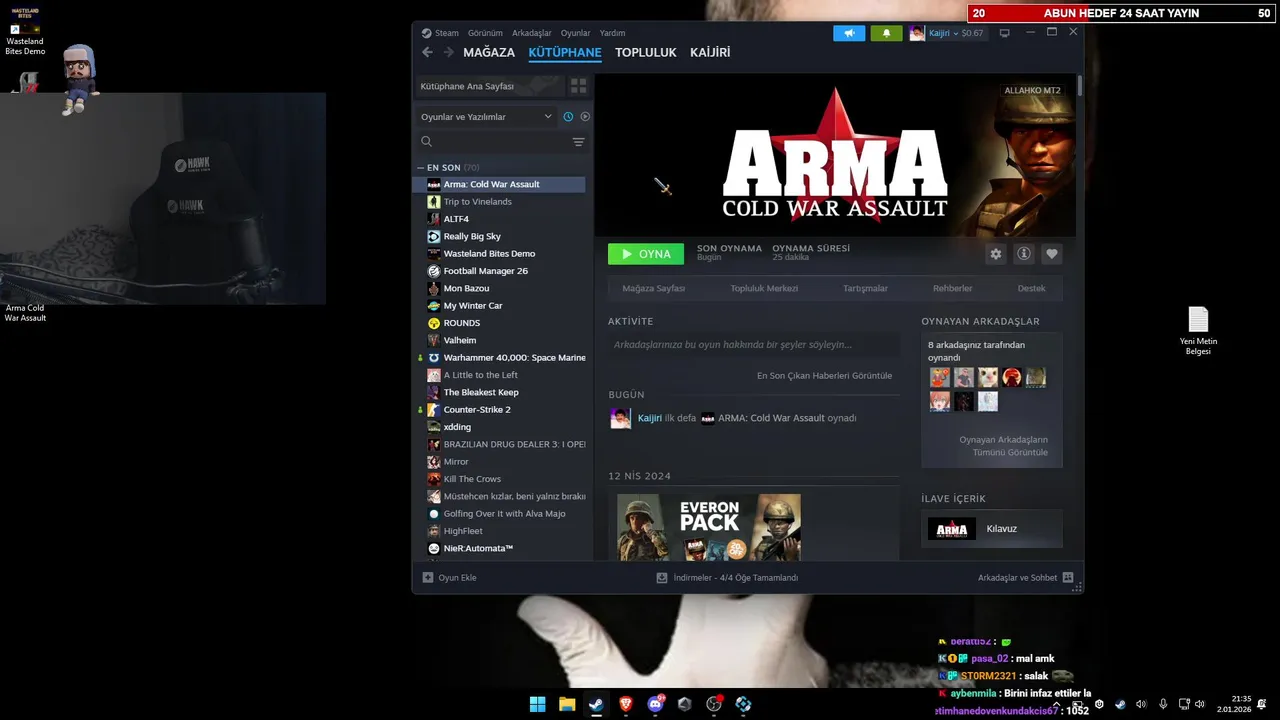
Task: Open the Destek link
Action: pyautogui.click(x=1031, y=288)
